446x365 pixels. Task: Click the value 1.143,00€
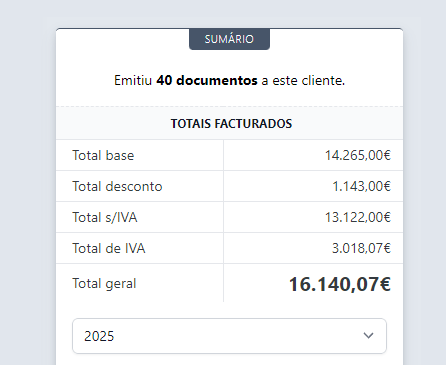(361, 186)
